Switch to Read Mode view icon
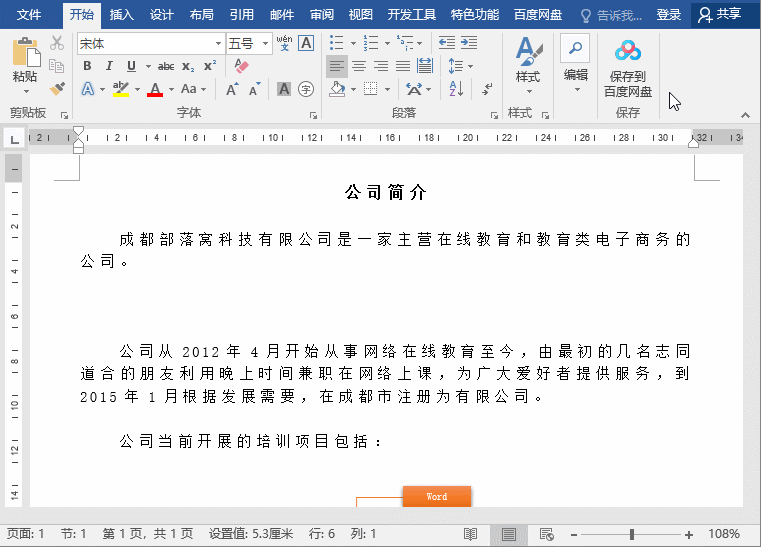 (470, 534)
